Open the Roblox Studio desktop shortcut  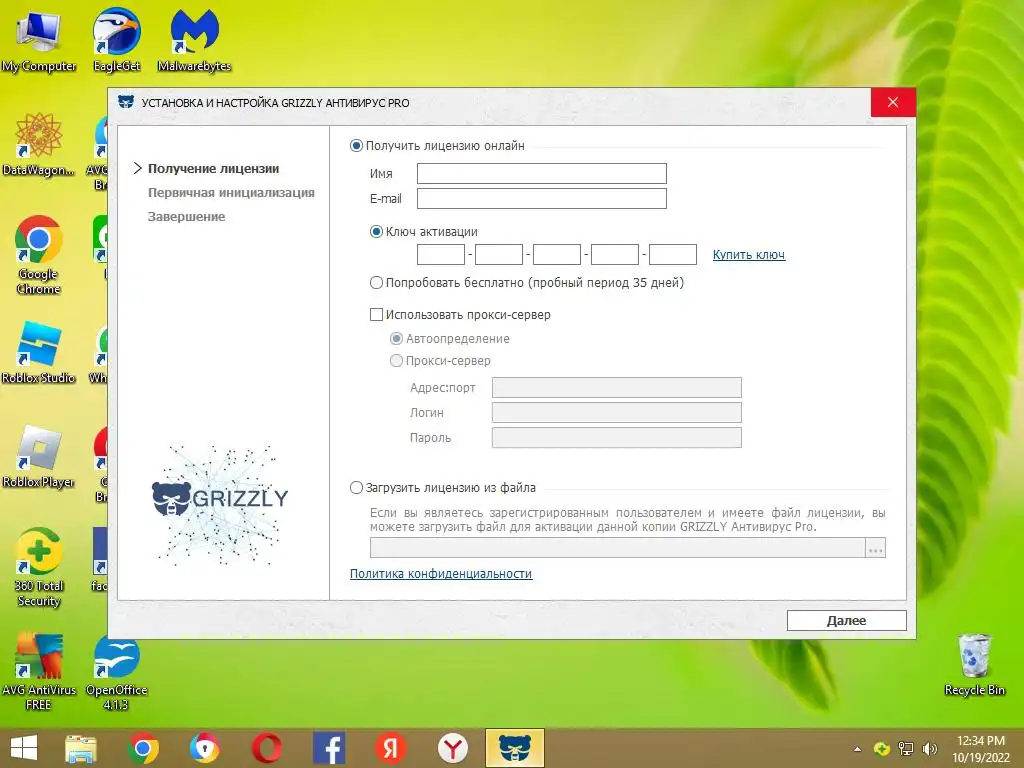(x=39, y=353)
